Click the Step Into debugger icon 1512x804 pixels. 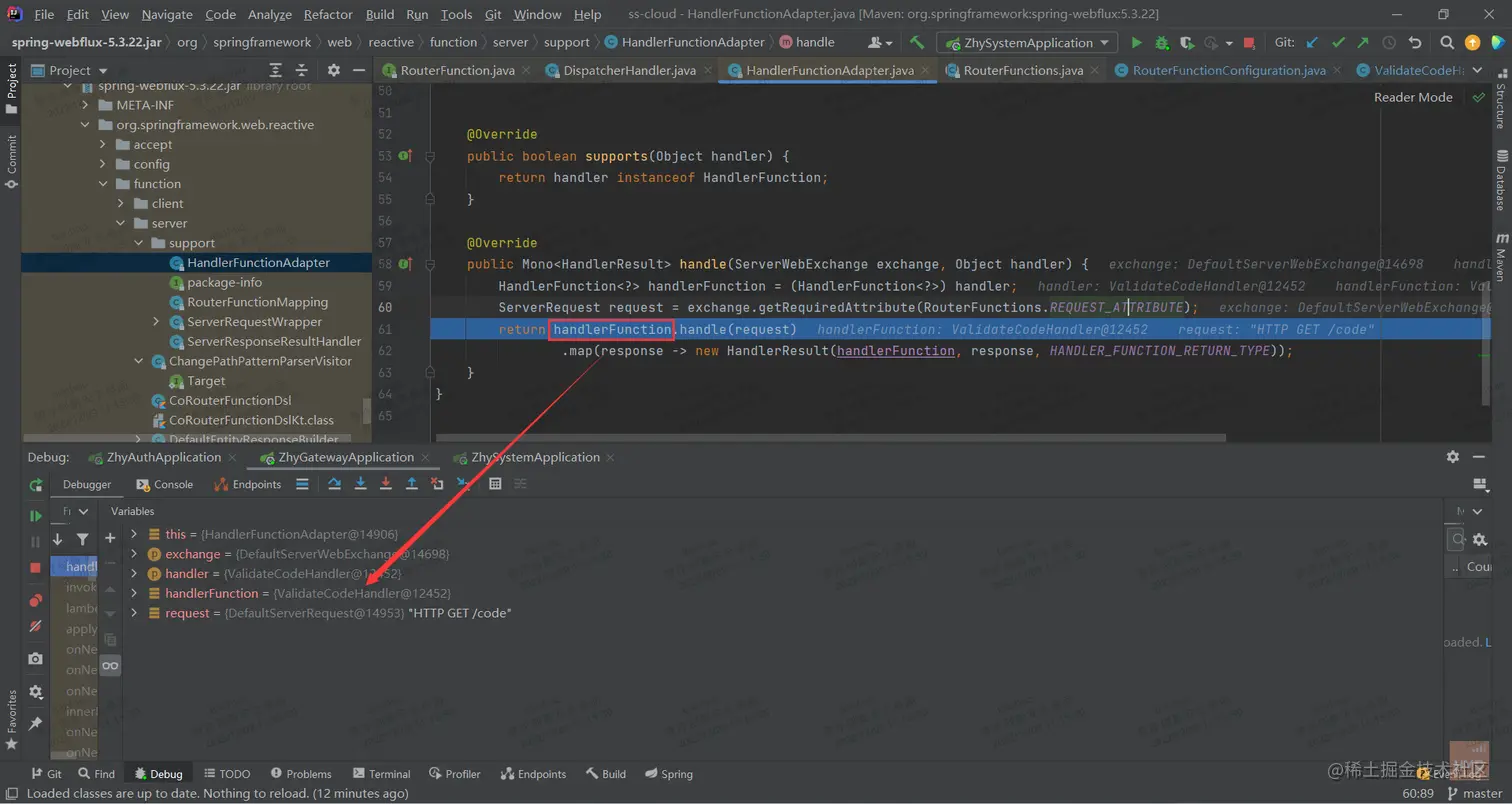(360, 484)
